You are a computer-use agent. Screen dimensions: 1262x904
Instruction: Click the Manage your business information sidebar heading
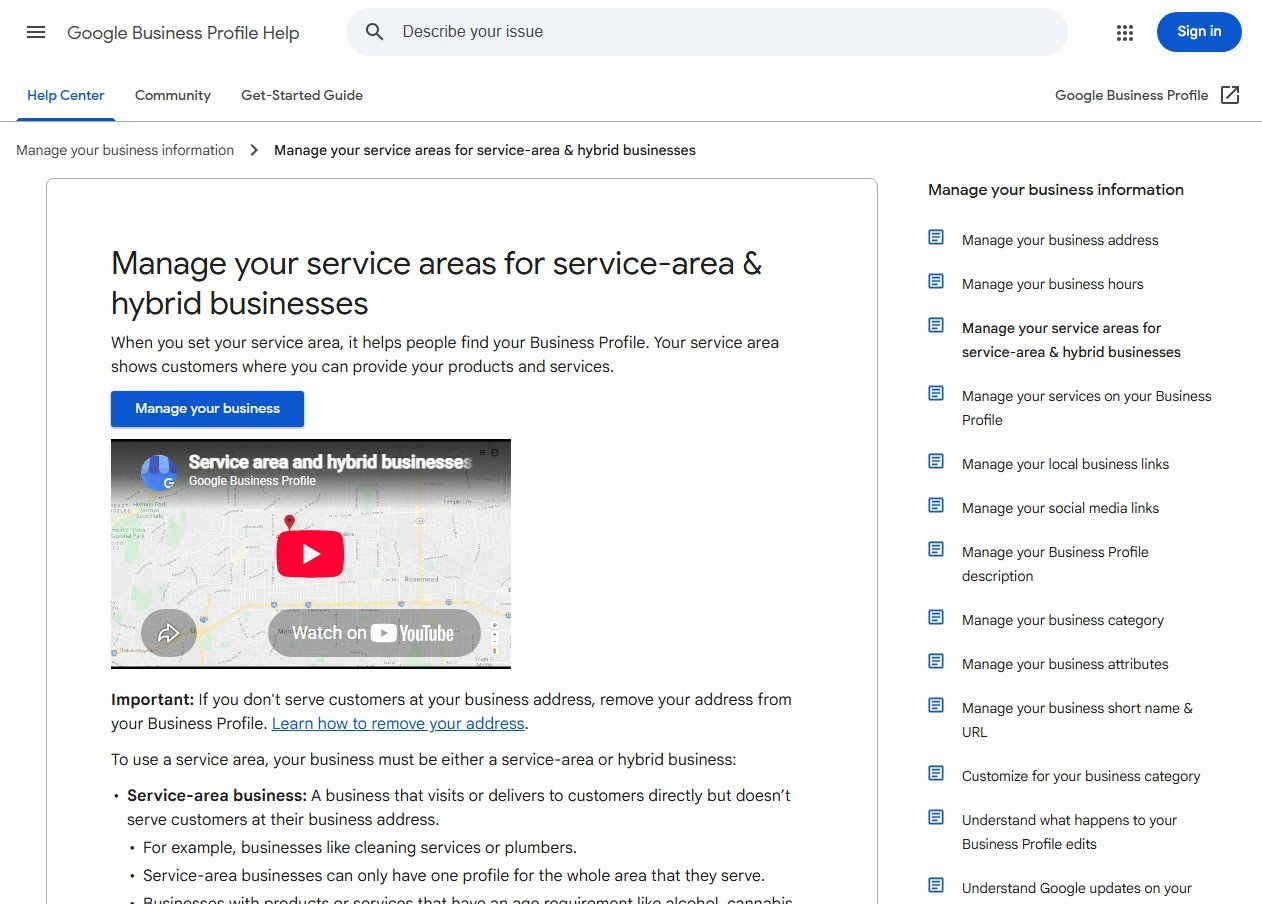(x=1056, y=190)
